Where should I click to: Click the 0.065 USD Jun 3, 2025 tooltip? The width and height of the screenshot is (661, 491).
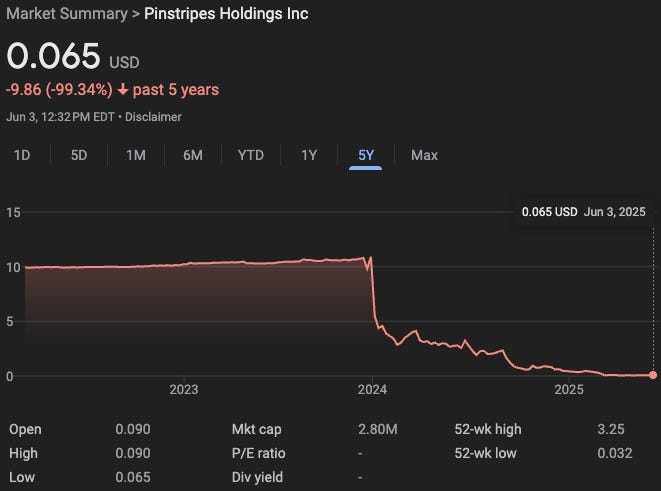click(x=583, y=212)
